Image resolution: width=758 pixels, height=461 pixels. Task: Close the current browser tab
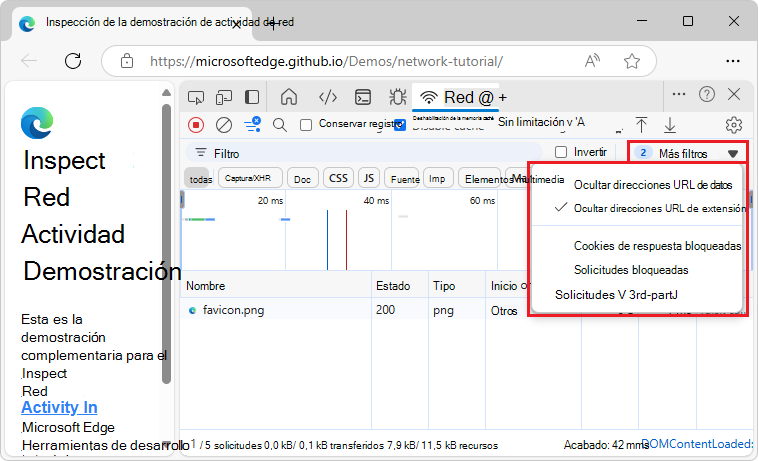[236, 24]
